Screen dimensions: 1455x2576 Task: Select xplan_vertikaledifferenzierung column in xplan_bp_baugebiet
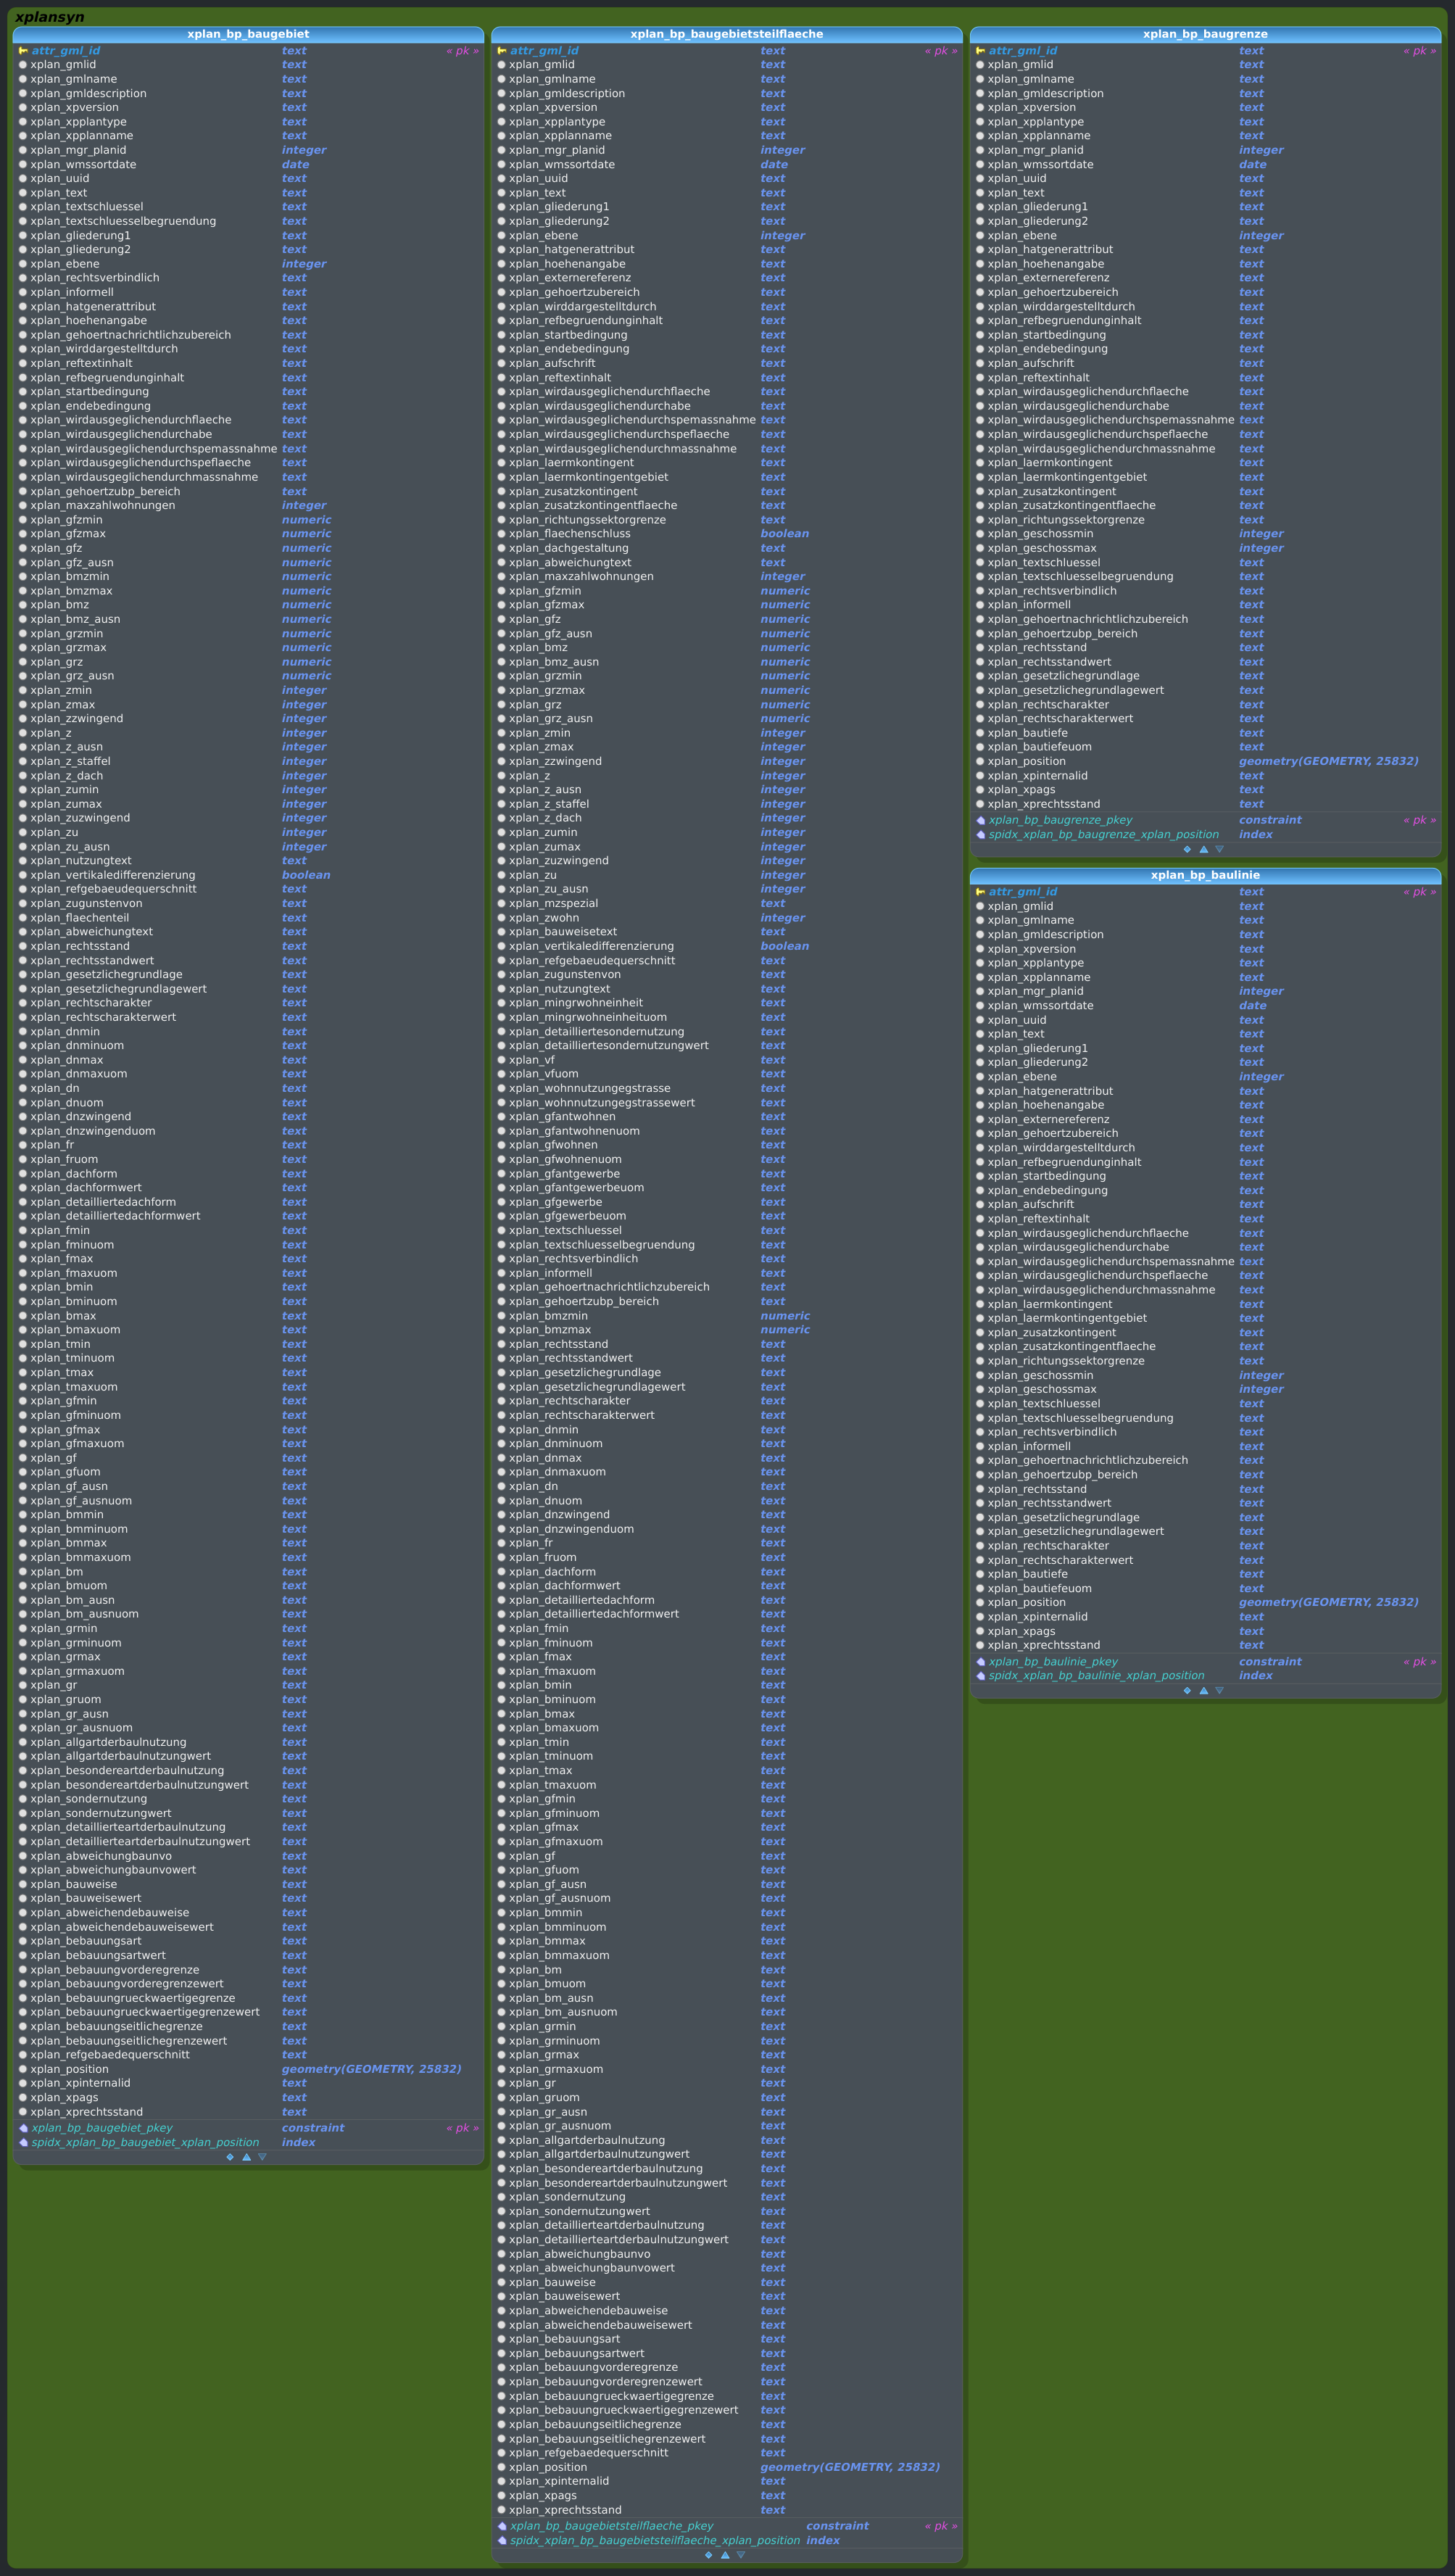(x=112, y=875)
